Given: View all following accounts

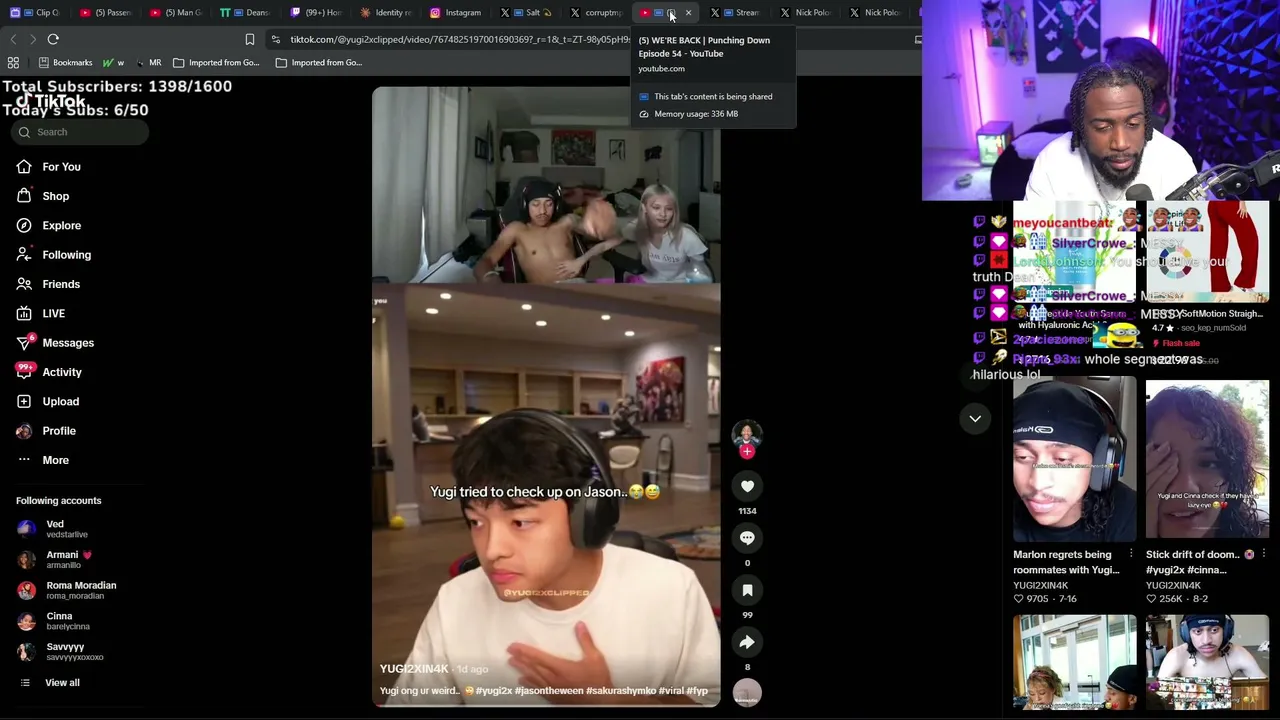Looking at the screenshot, I should [x=62, y=683].
